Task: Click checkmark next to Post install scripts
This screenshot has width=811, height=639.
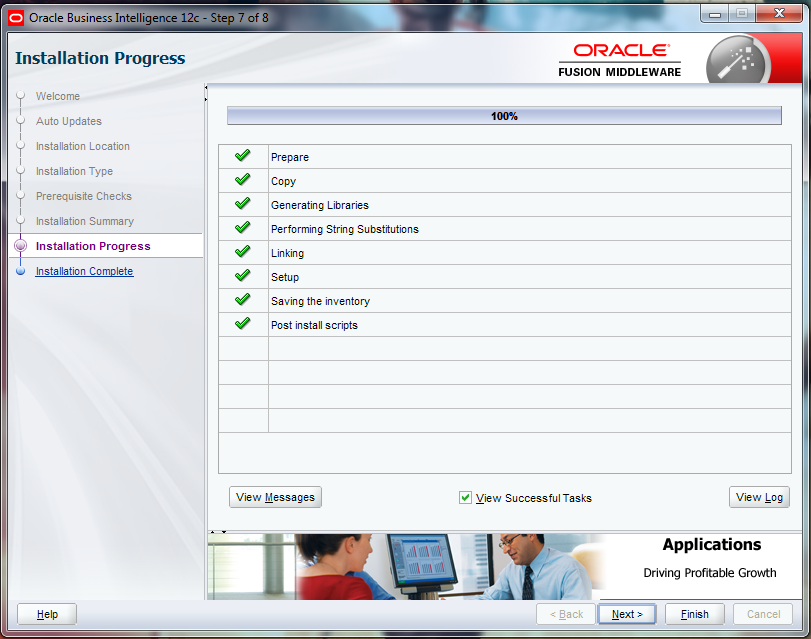Action: point(243,323)
